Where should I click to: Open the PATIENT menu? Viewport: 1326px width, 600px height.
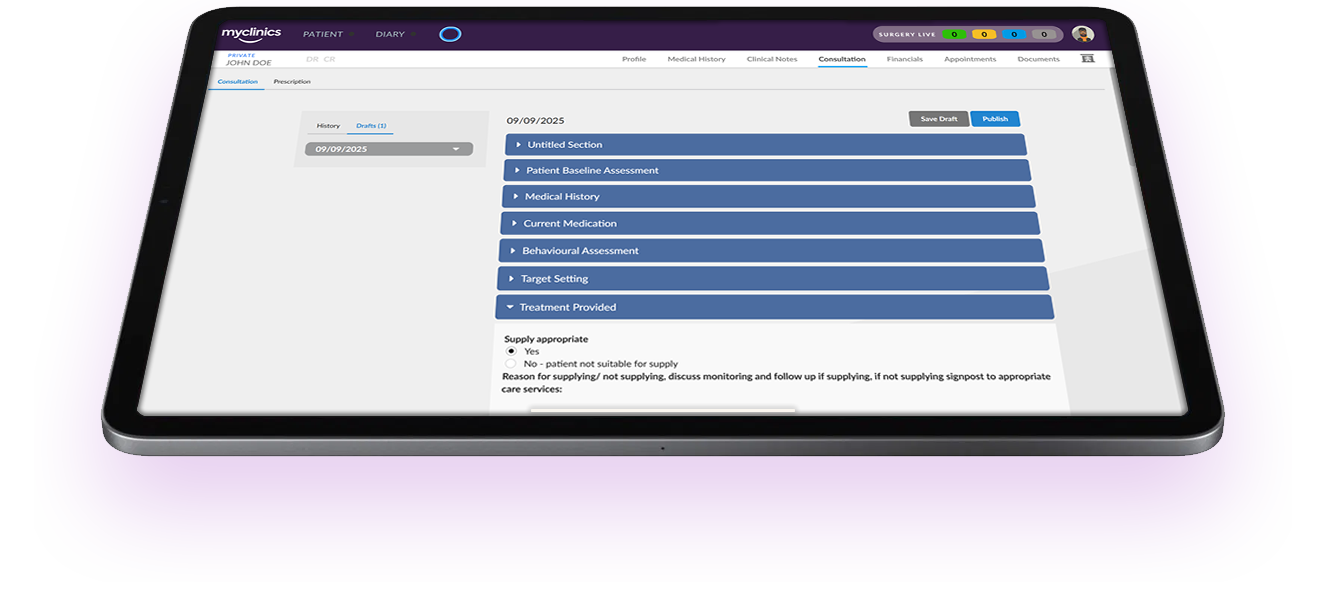point(323,34)
